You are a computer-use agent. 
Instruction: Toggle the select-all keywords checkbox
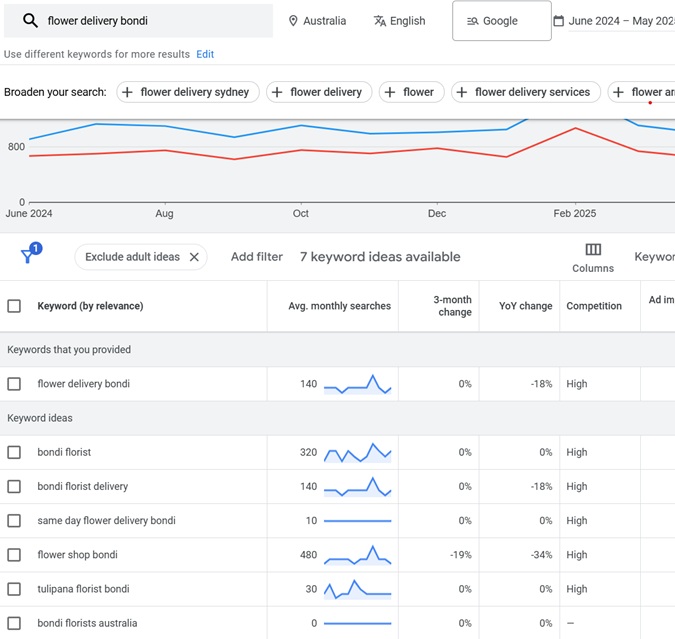(14, 306)
